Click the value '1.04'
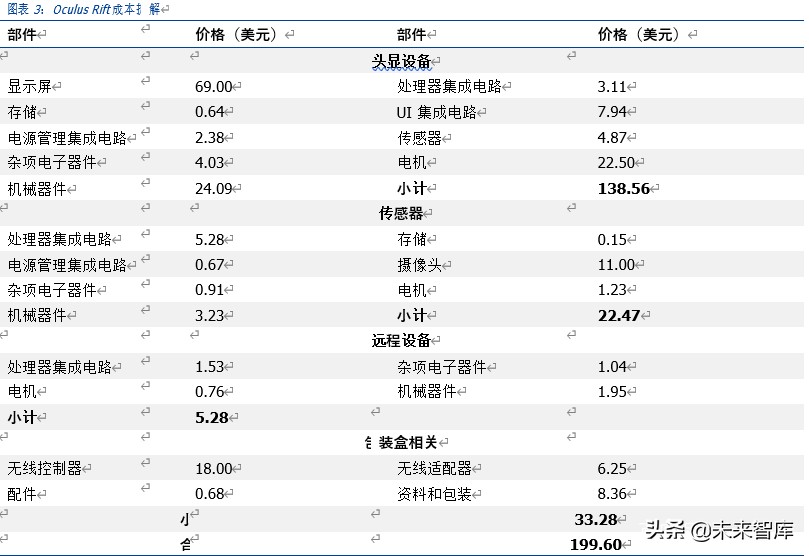The width and height of the screenshot is (809, 556). click(x=612, y=367)
